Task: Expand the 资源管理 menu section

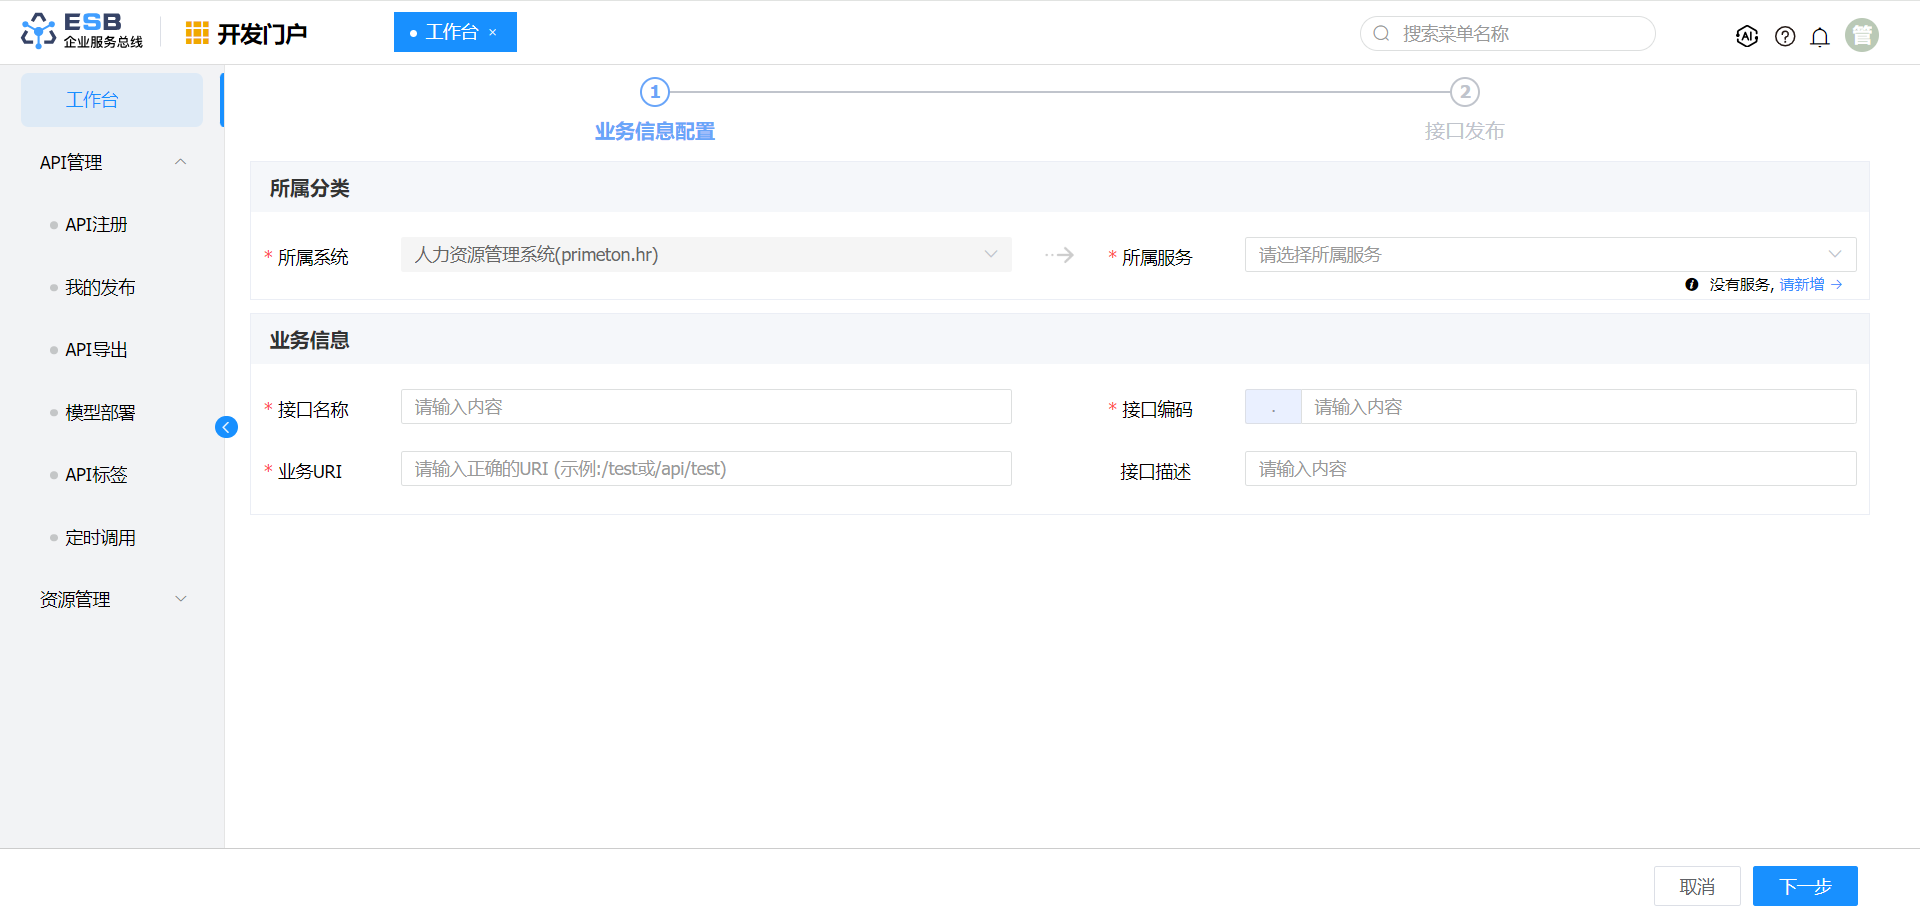Action: pos(181,599)
